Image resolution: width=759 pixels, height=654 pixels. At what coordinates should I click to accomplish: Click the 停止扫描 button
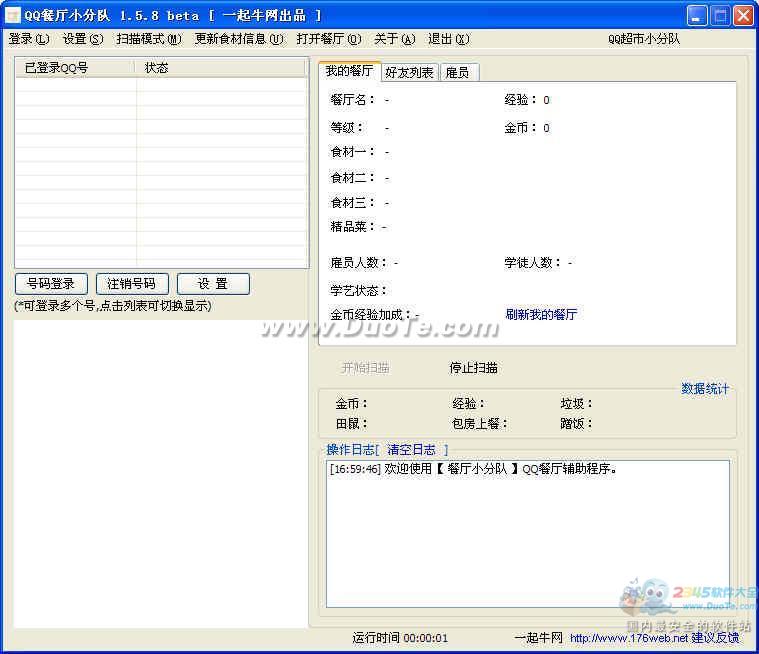pyautogui.click(x=473, y=368)
